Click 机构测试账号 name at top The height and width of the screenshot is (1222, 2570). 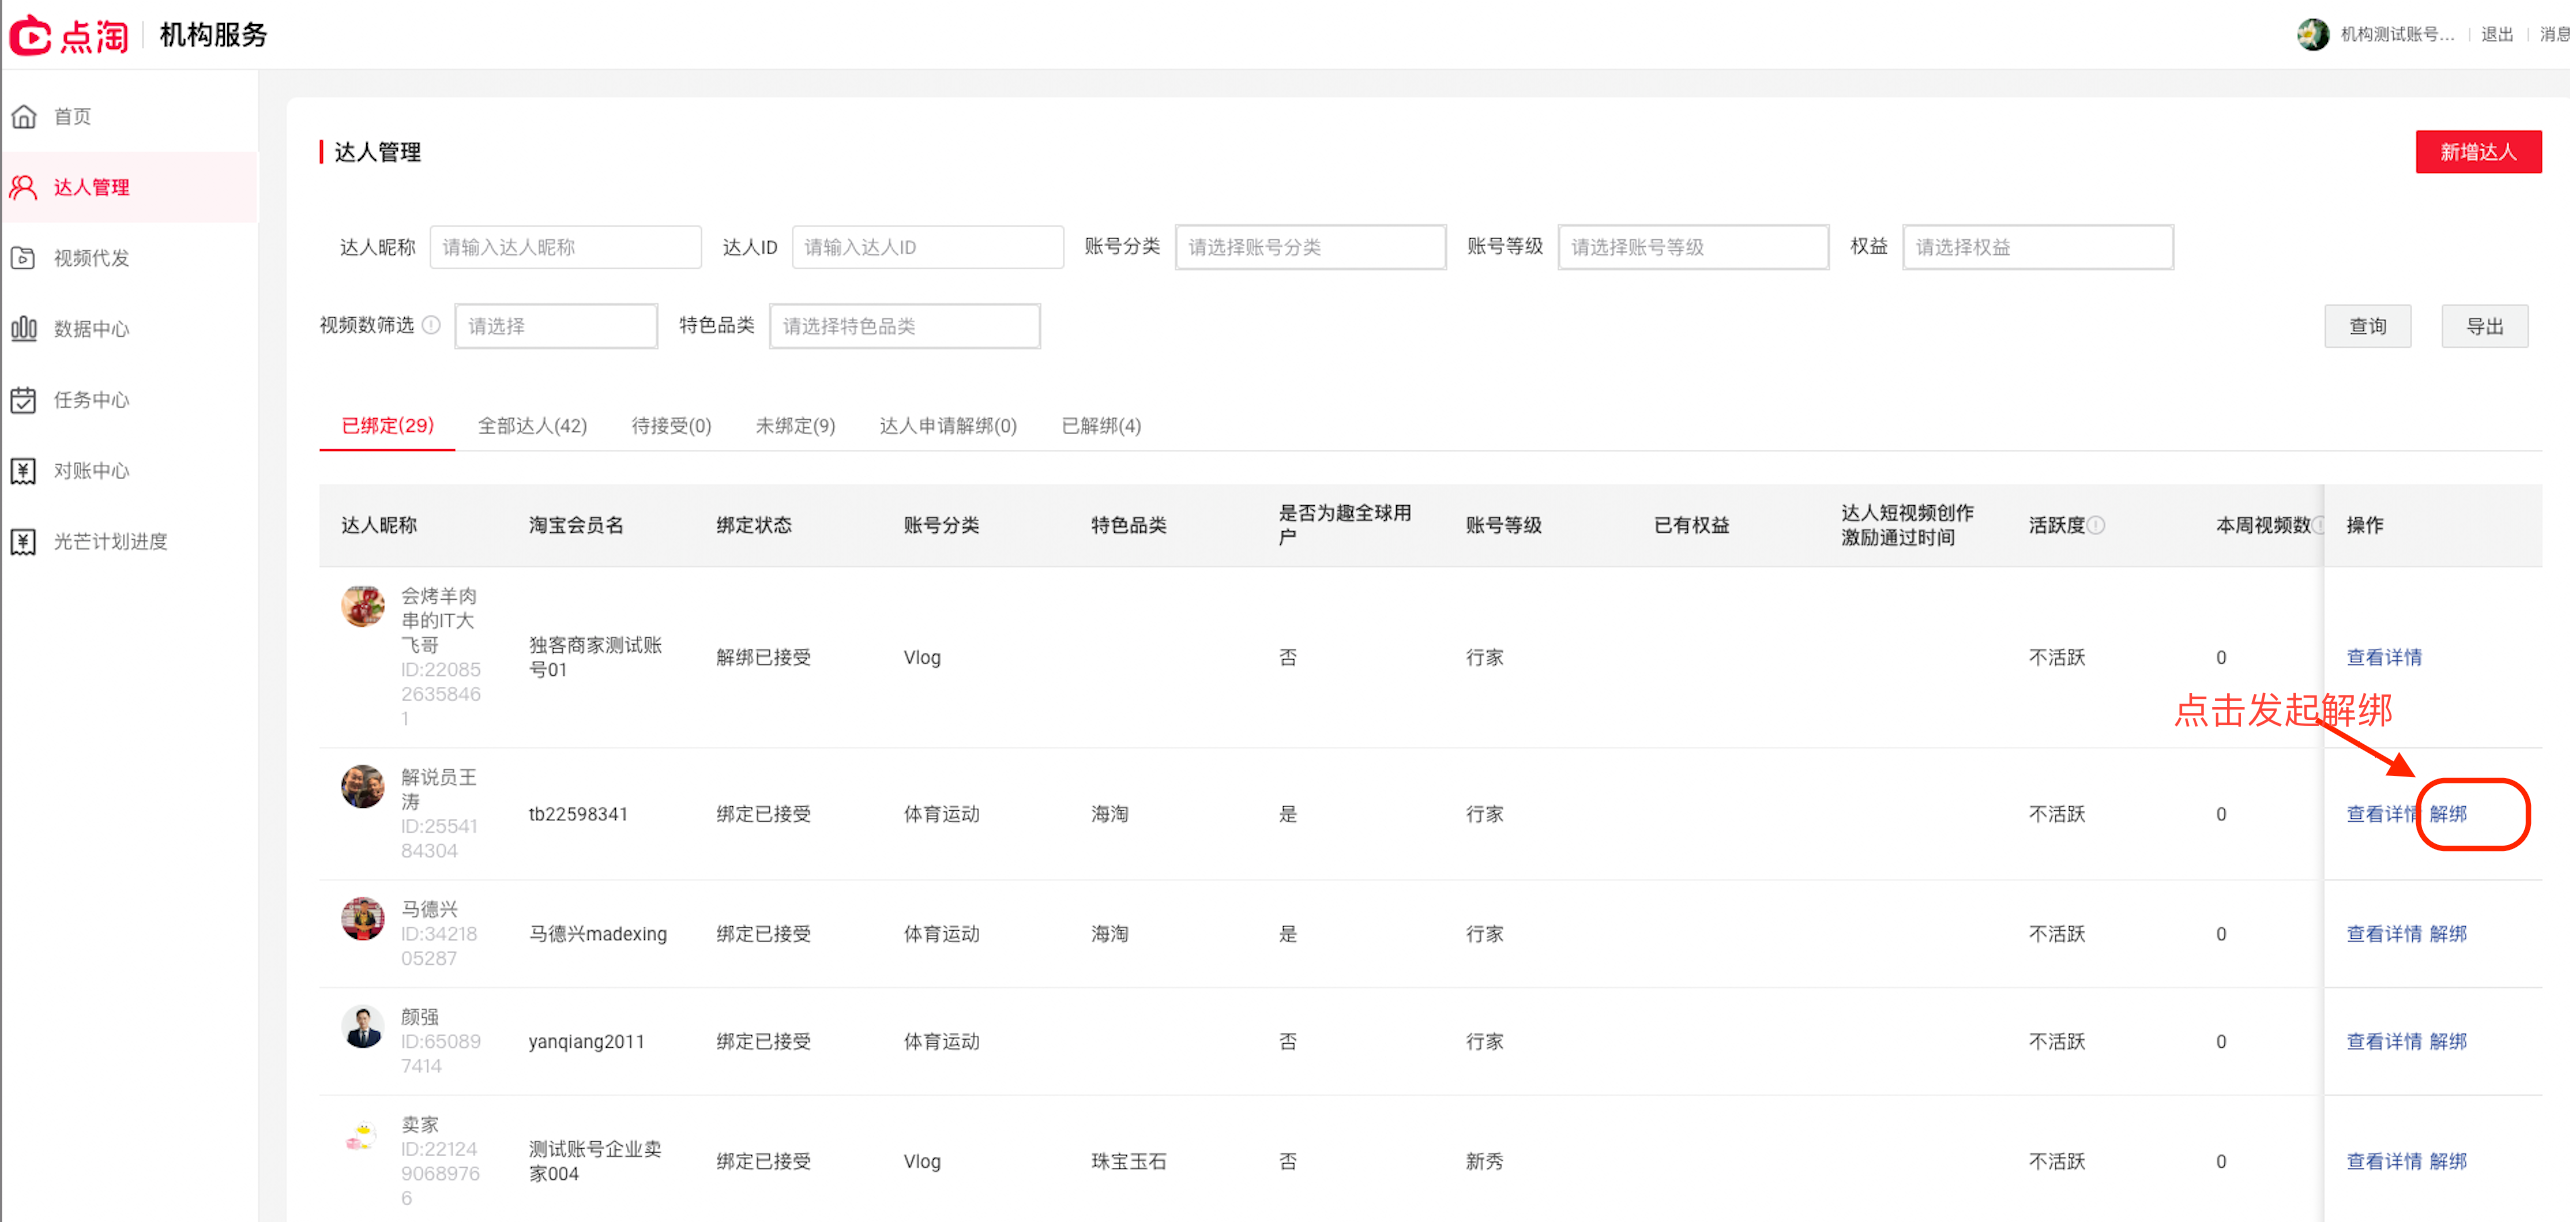[2397, 35]
